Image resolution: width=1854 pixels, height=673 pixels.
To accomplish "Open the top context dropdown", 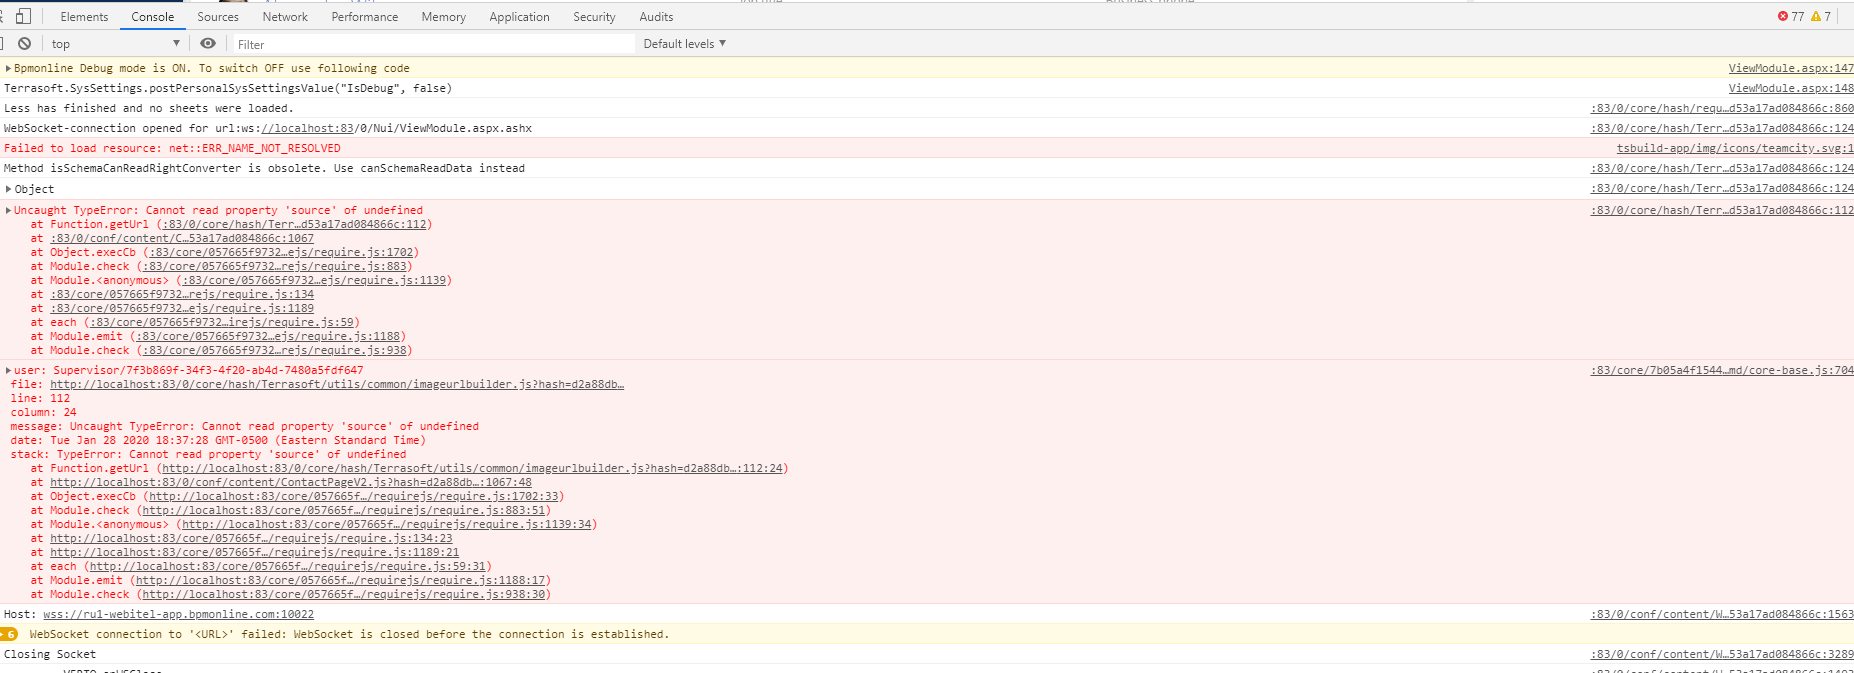I will 115,44.
